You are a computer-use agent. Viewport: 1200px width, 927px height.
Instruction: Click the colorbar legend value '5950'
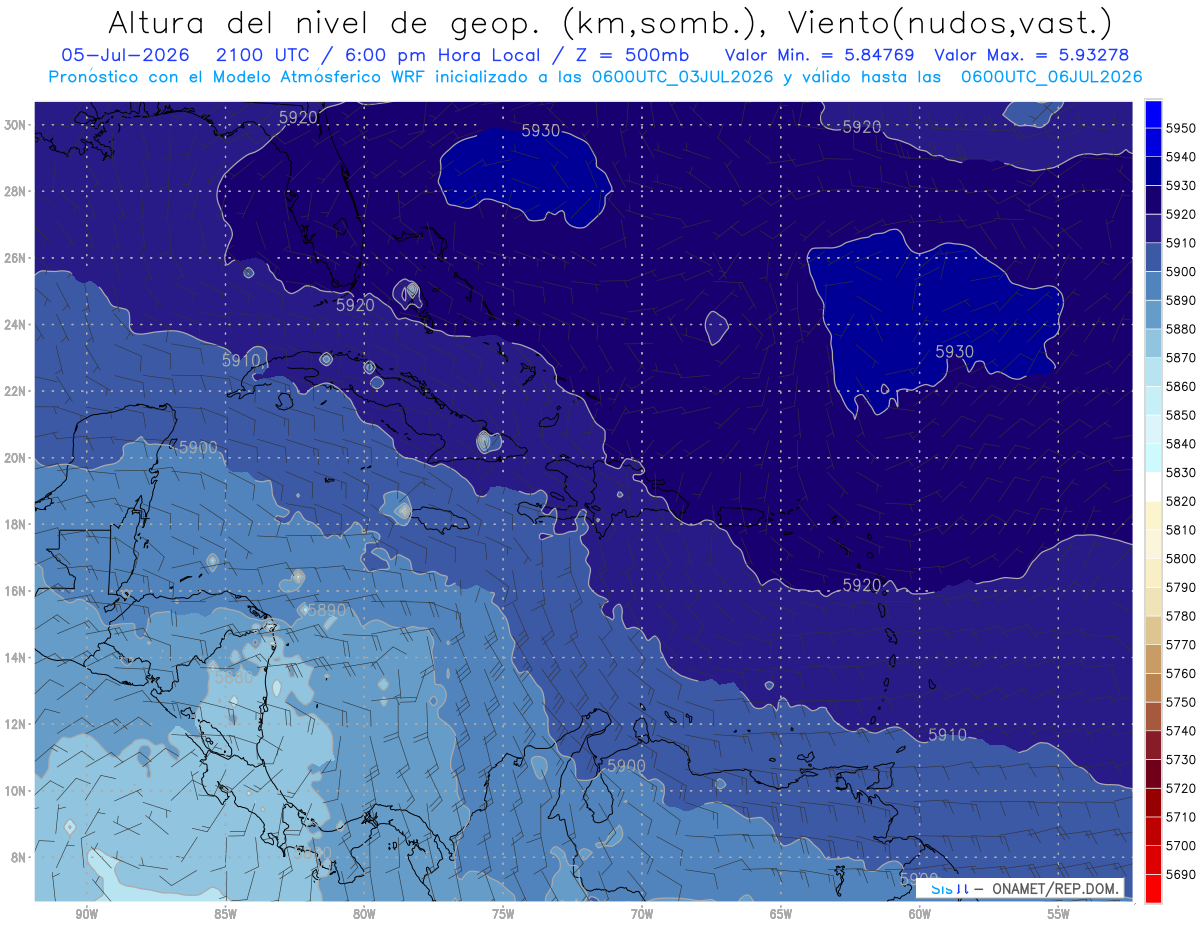[x=1181, y=128]
